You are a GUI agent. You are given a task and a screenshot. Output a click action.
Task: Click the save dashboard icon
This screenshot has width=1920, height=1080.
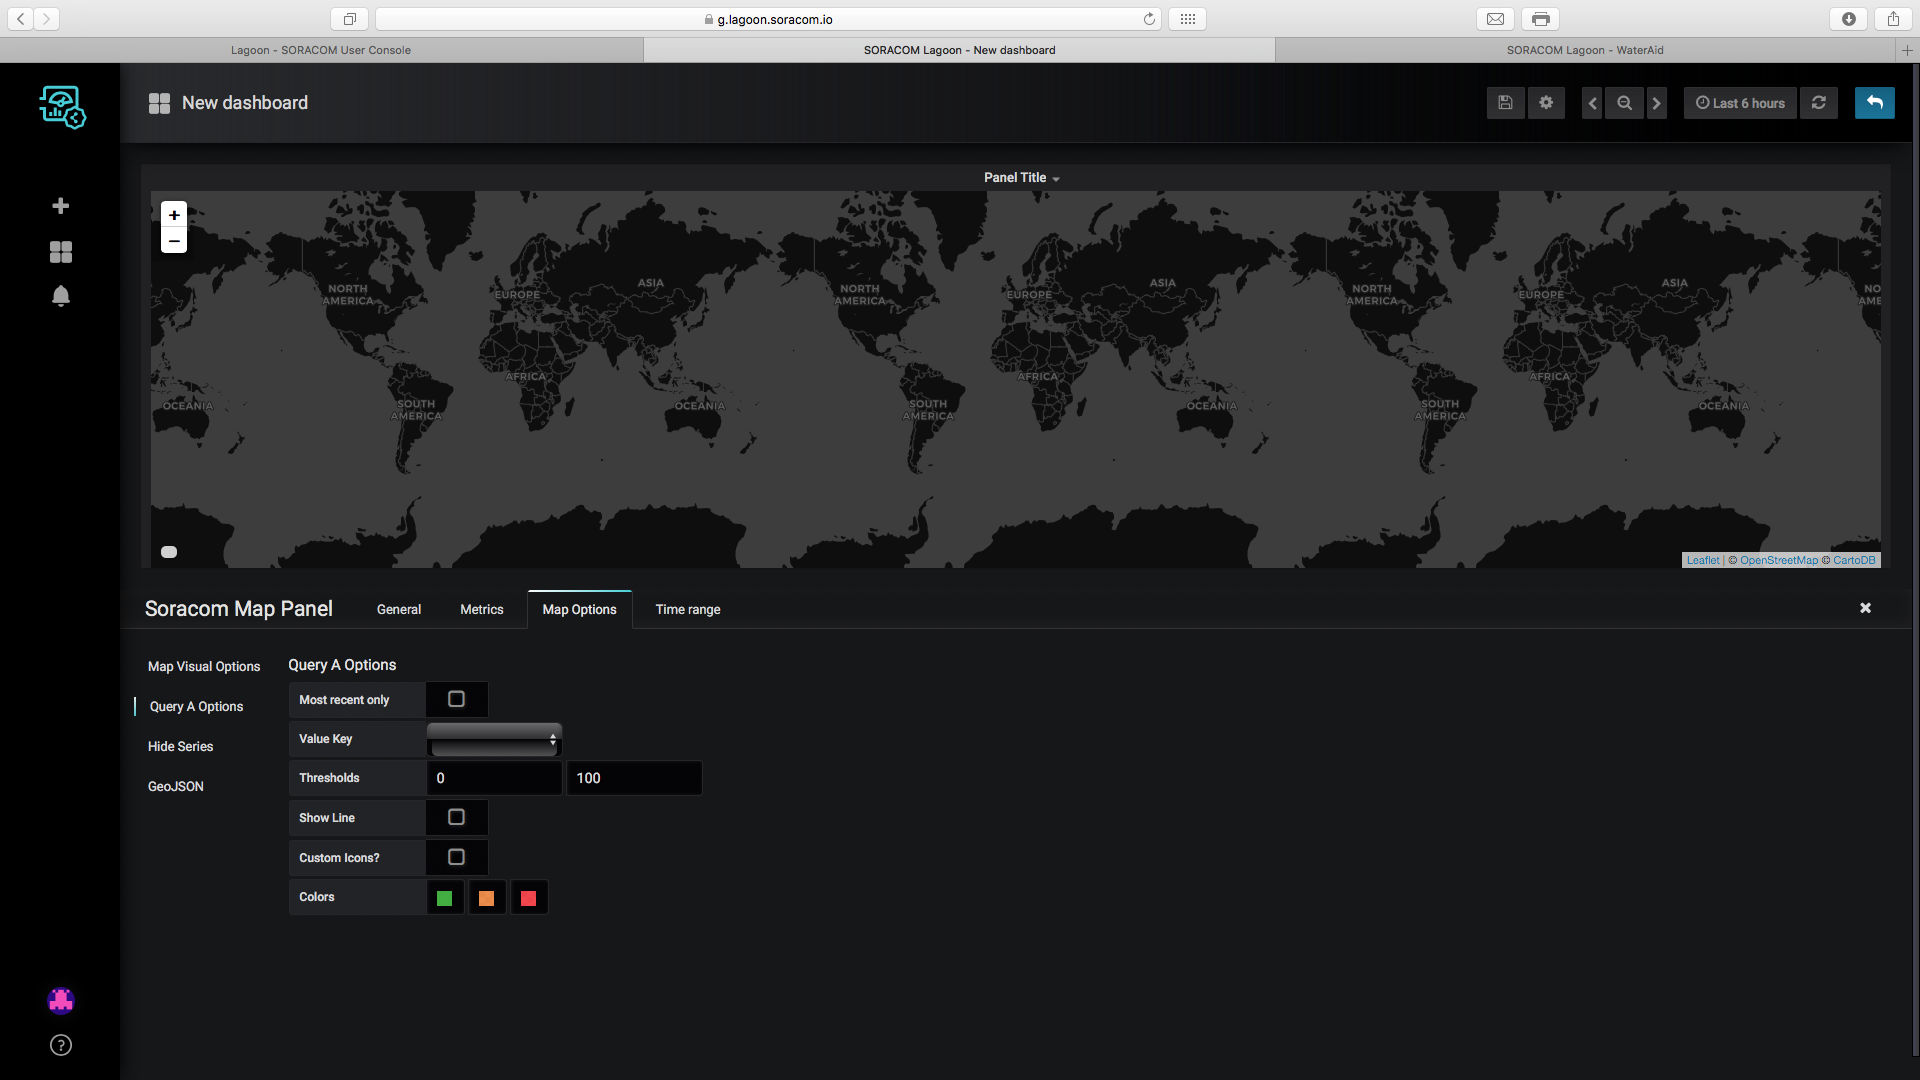1505,103
